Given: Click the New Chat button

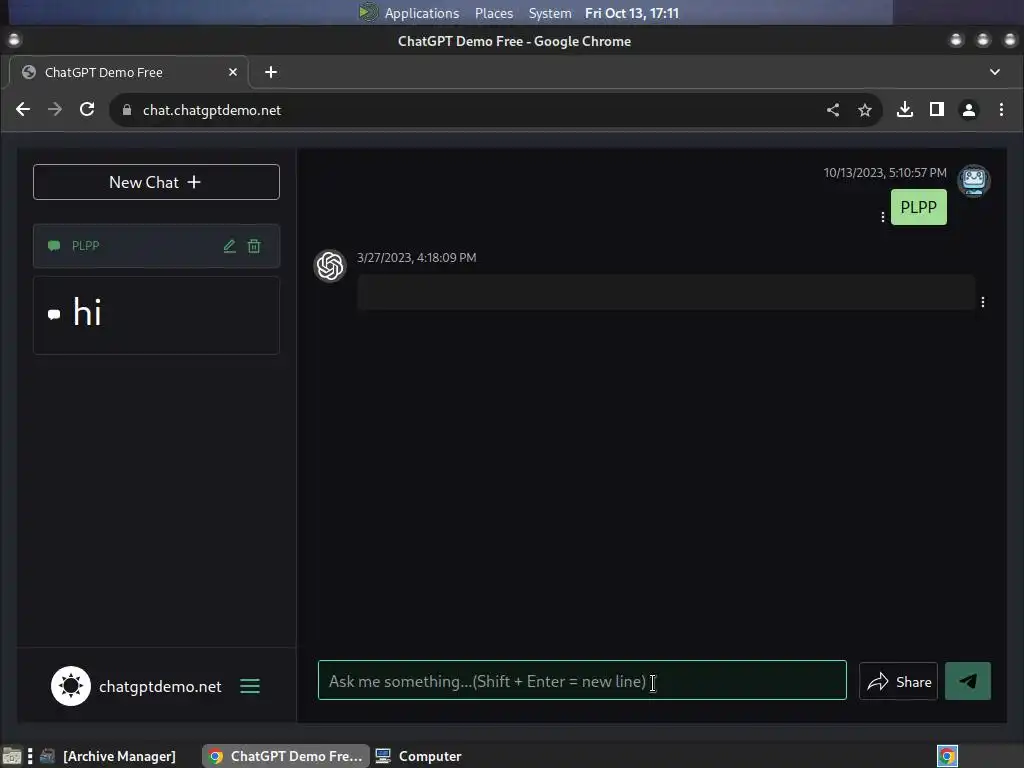Looking at the screenshot, I should [156, 182].
